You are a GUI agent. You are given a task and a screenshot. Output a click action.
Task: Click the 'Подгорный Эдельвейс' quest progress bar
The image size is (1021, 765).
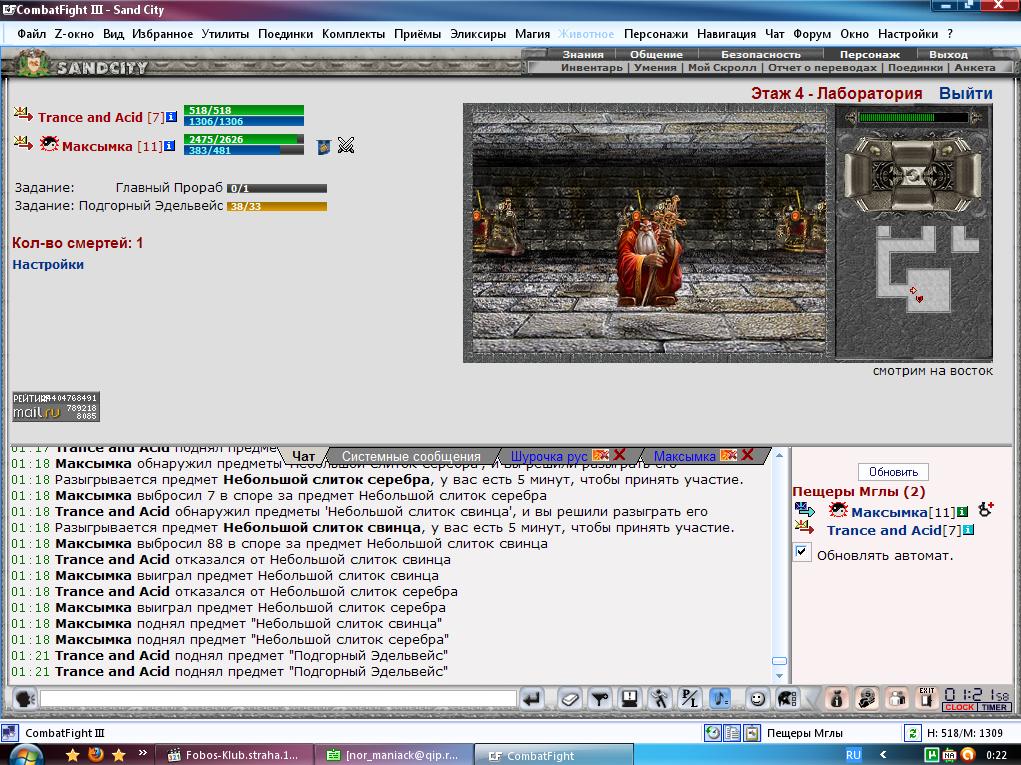277,206
